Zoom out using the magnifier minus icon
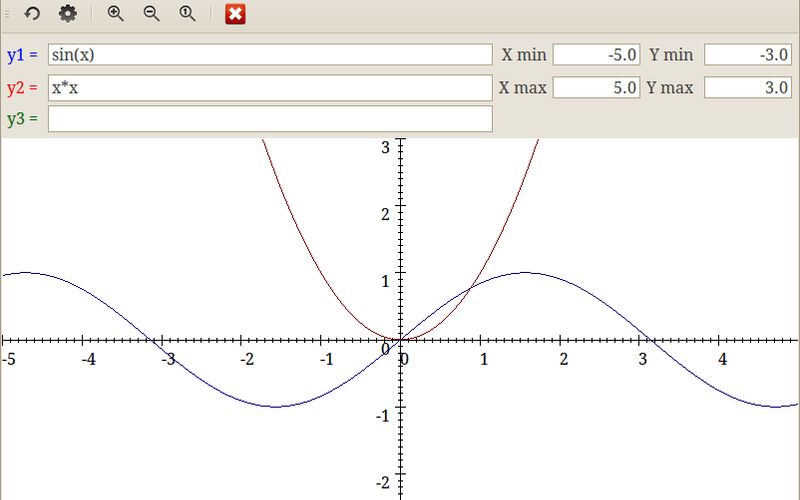 tap(152, 14)
